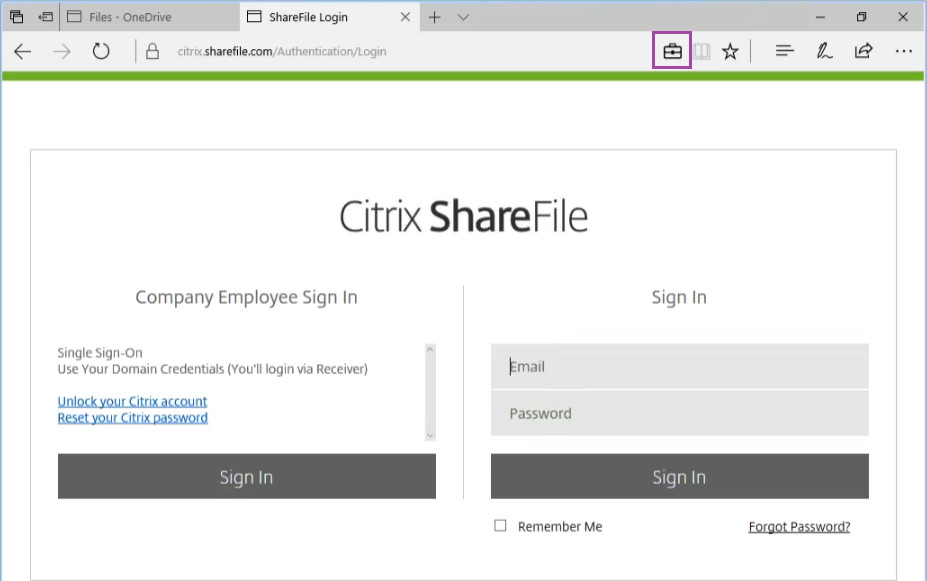Image resolution: width=927 pixels, height=581 pixels.
Task: Open the Forgot Password? link
Action: pyautogui.click(x=799, y=527)
